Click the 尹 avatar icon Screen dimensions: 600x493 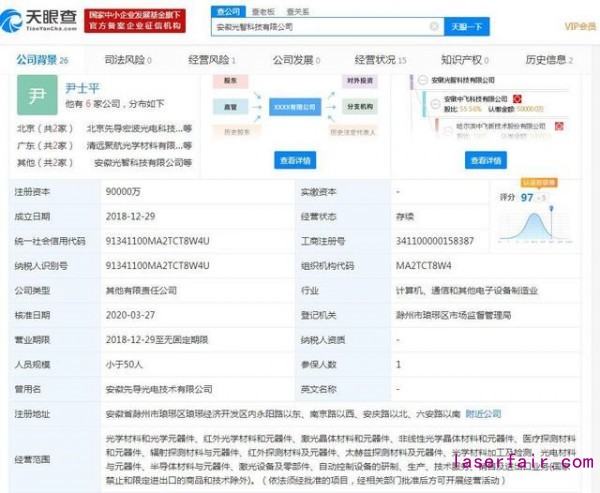coord(37,96)
